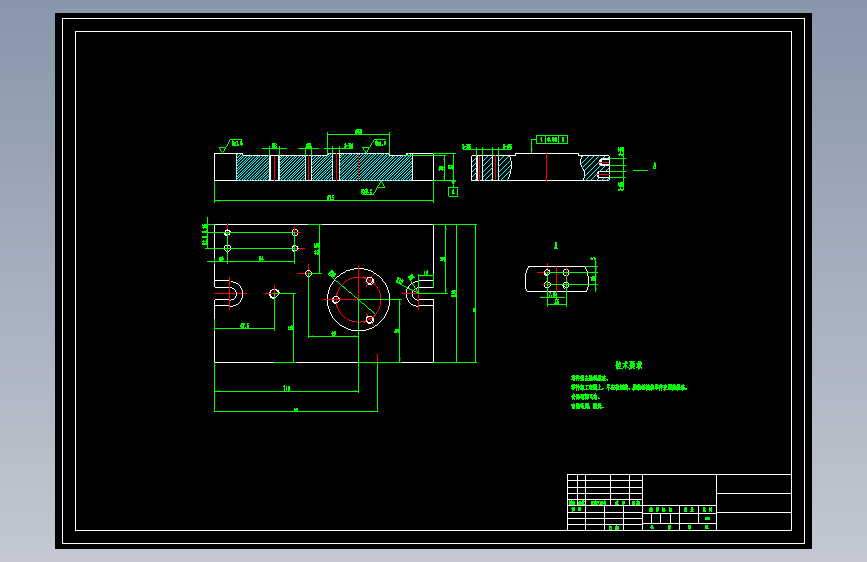Select the right U-shaped slot in the plan view
The image size is (867, 562).
(420, 294)
